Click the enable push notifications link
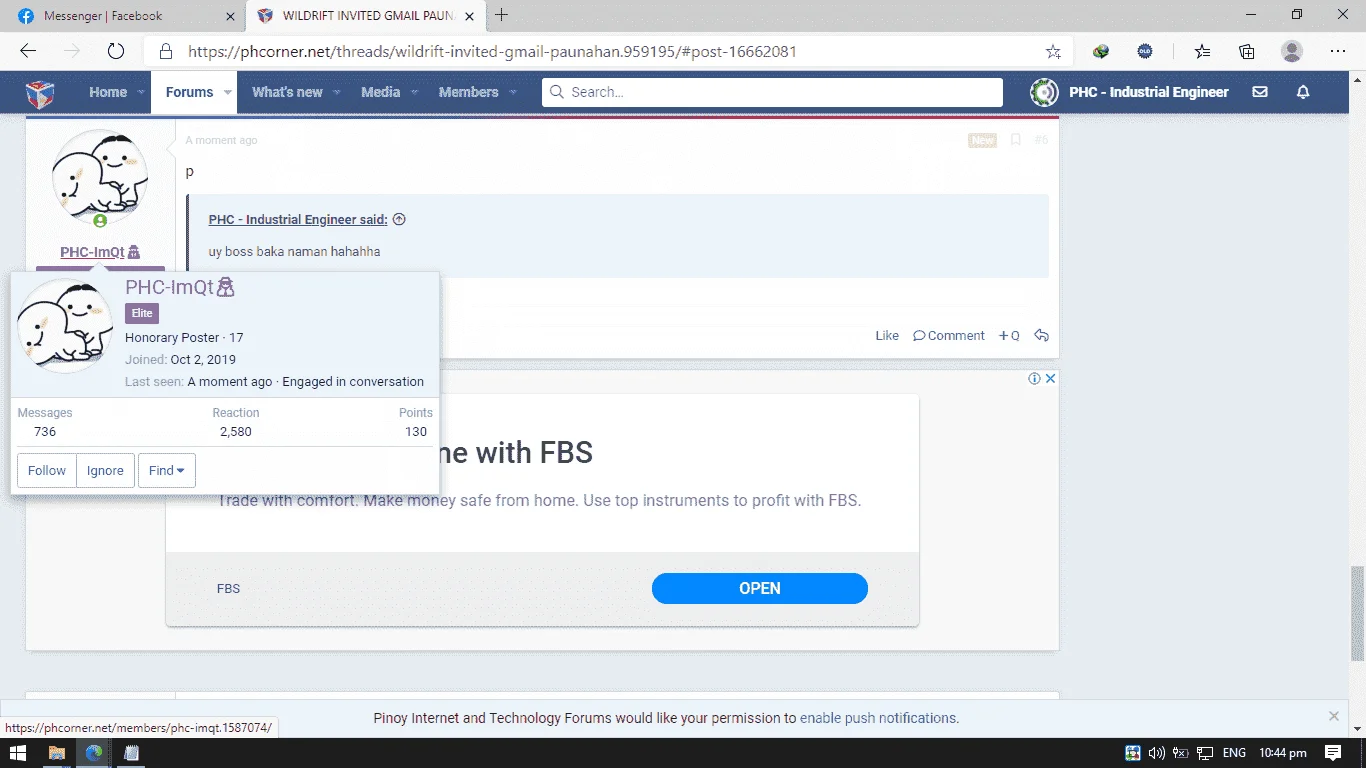Screen dimensions: 1366x768 [879, 718]
